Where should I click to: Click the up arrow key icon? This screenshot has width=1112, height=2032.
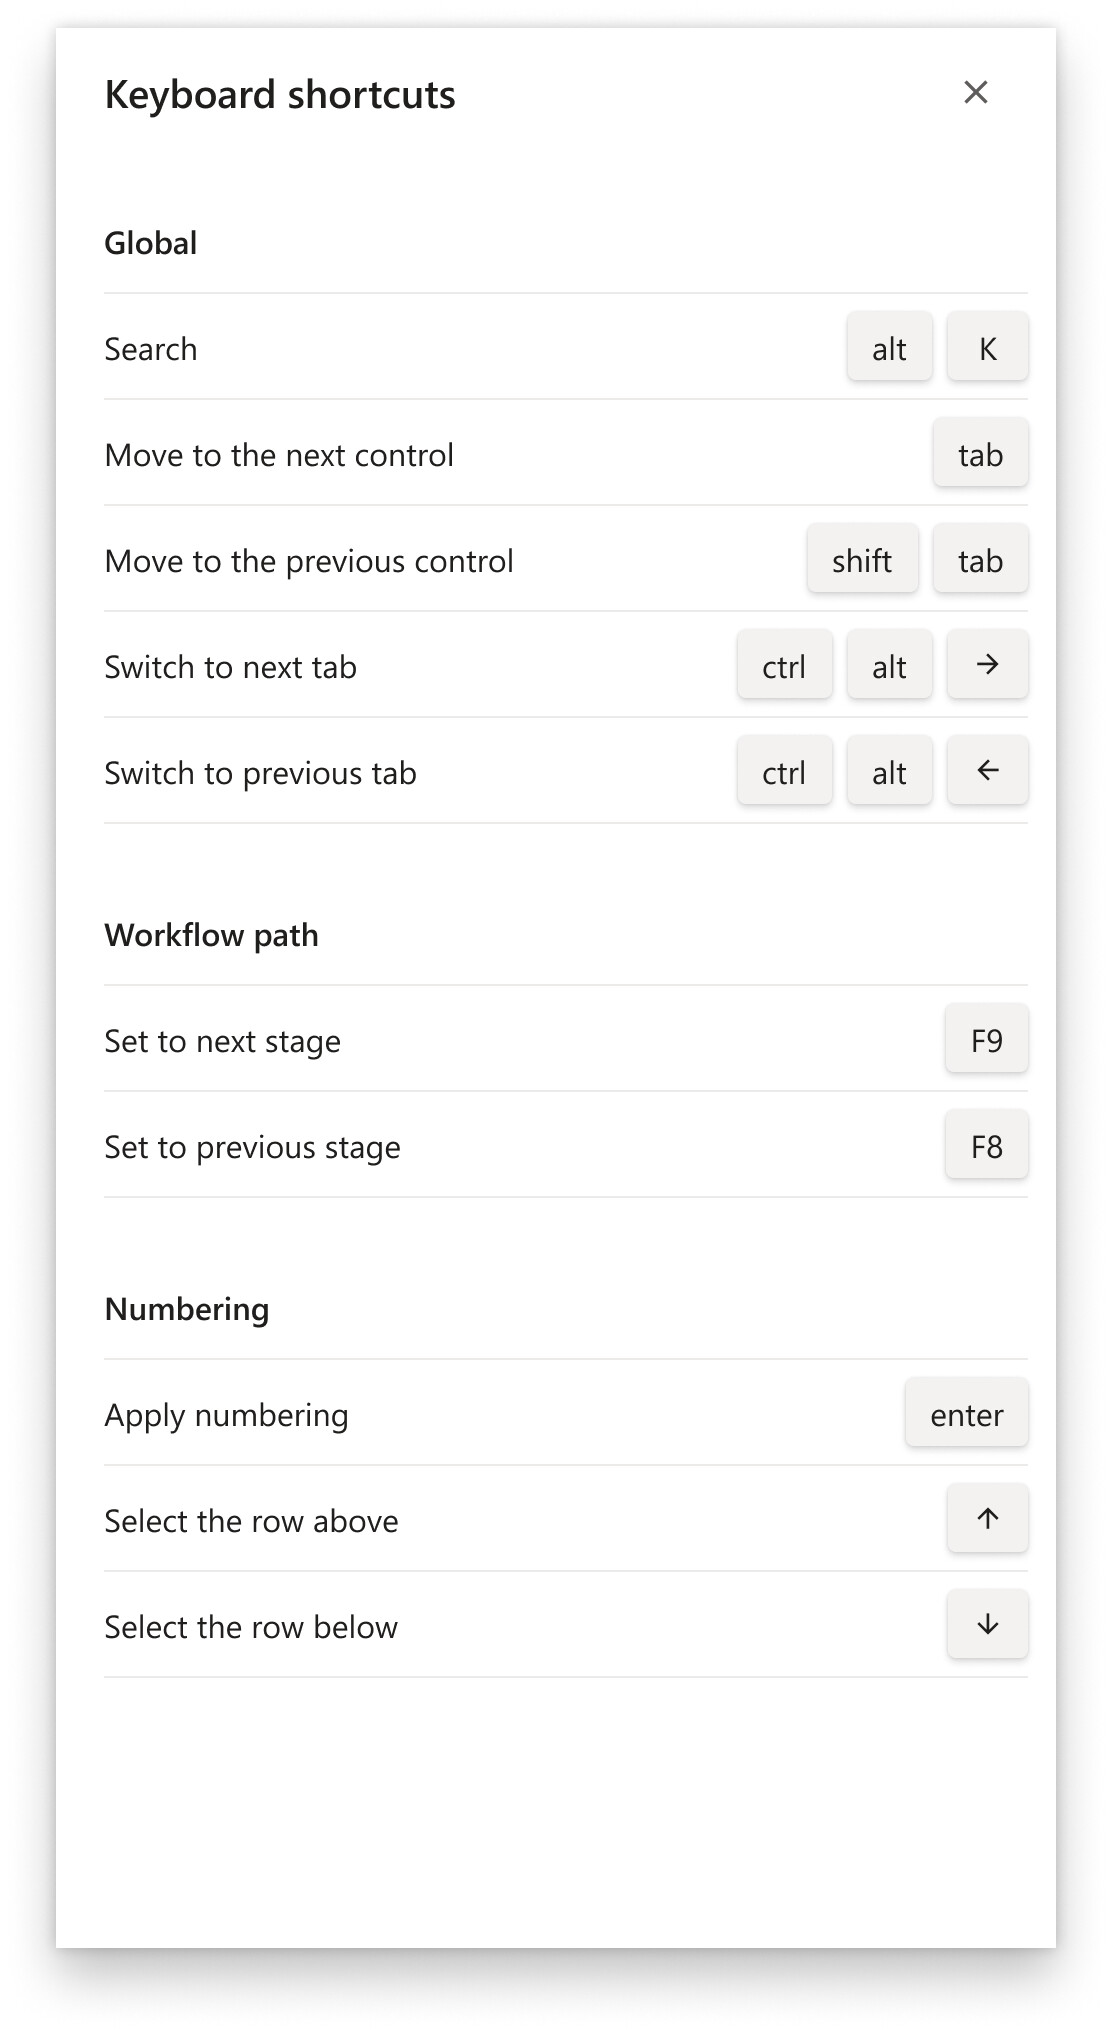click(987, 1519)
